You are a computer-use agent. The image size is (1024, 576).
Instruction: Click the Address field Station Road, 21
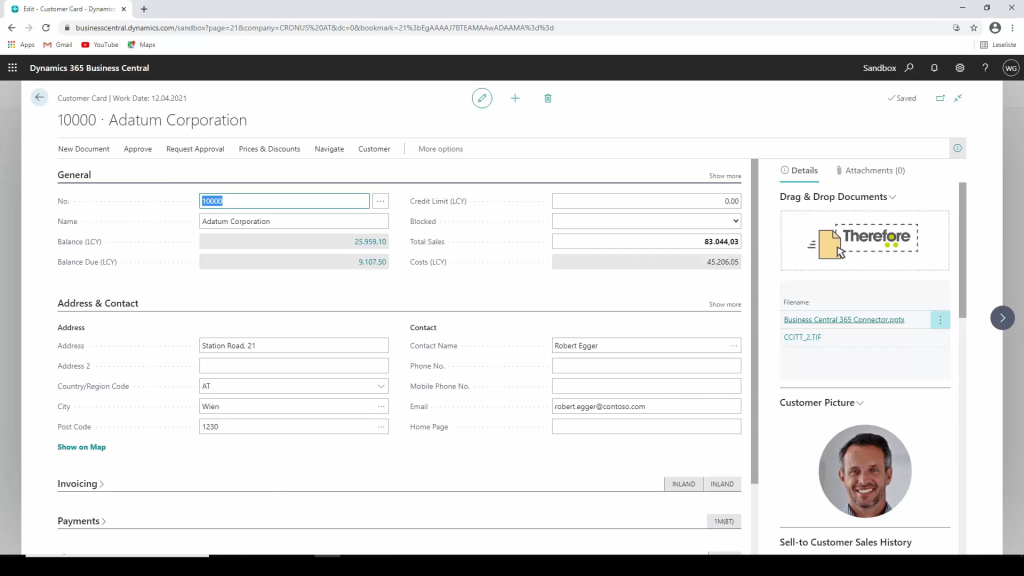[294, 345]
